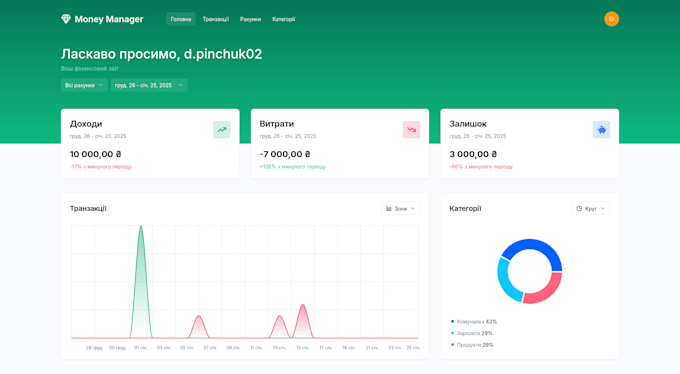Change transactions chart type via Зони dropdown
Screen dimensions: 680x374
tap(401, 209)
